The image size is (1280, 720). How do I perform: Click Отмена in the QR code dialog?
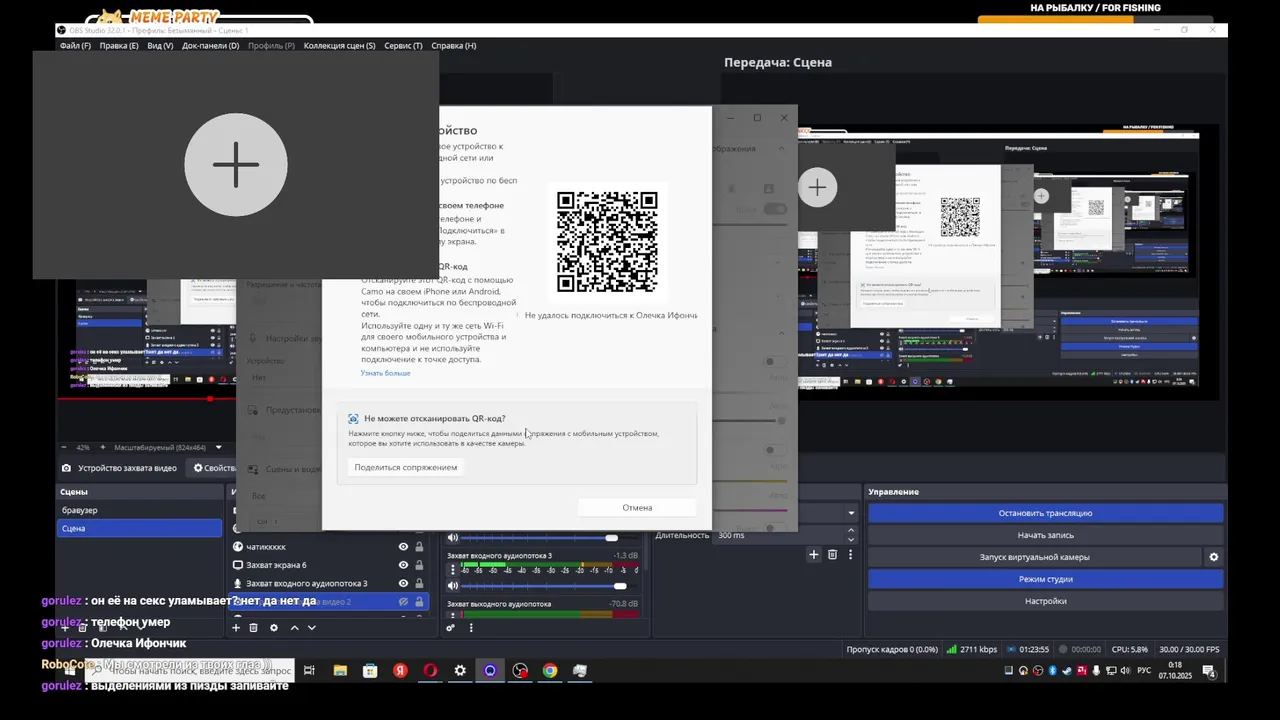(x=637, y=507)
